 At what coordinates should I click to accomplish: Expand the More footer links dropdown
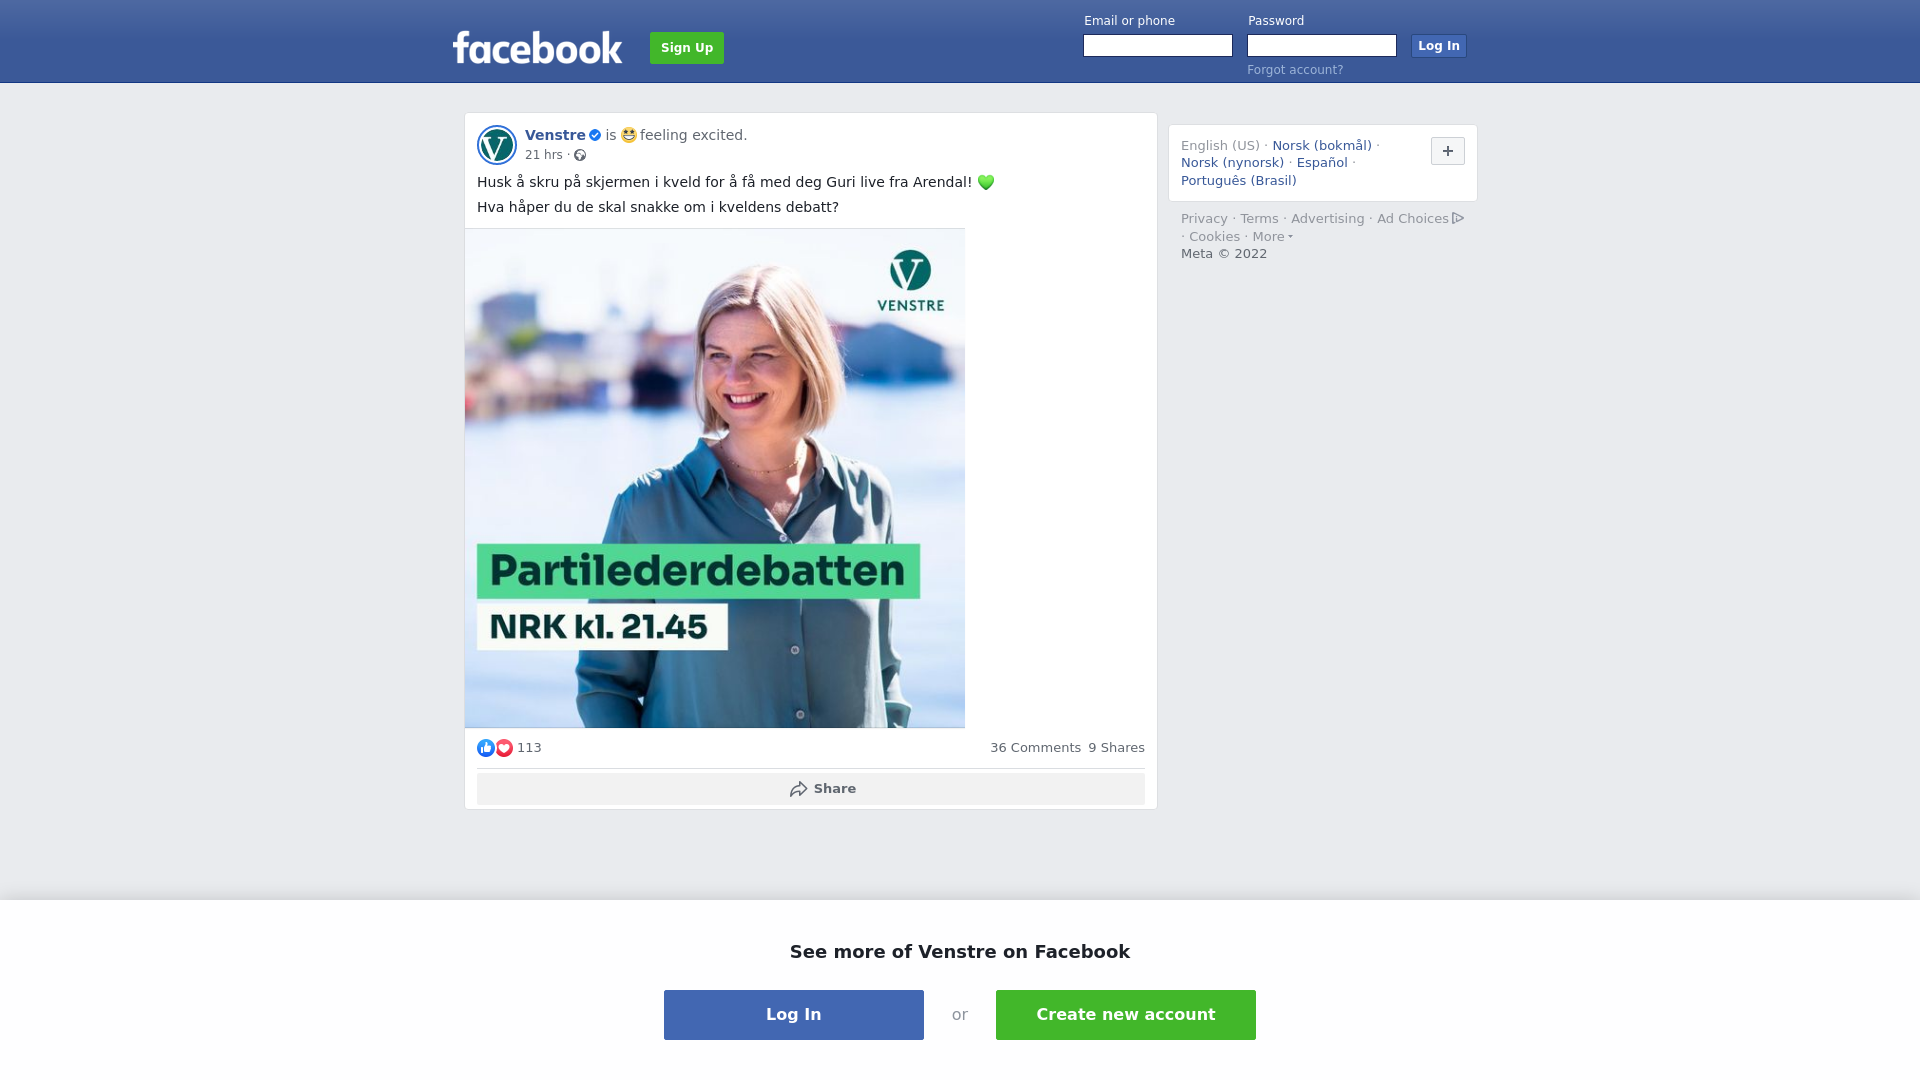point(1272,237)
